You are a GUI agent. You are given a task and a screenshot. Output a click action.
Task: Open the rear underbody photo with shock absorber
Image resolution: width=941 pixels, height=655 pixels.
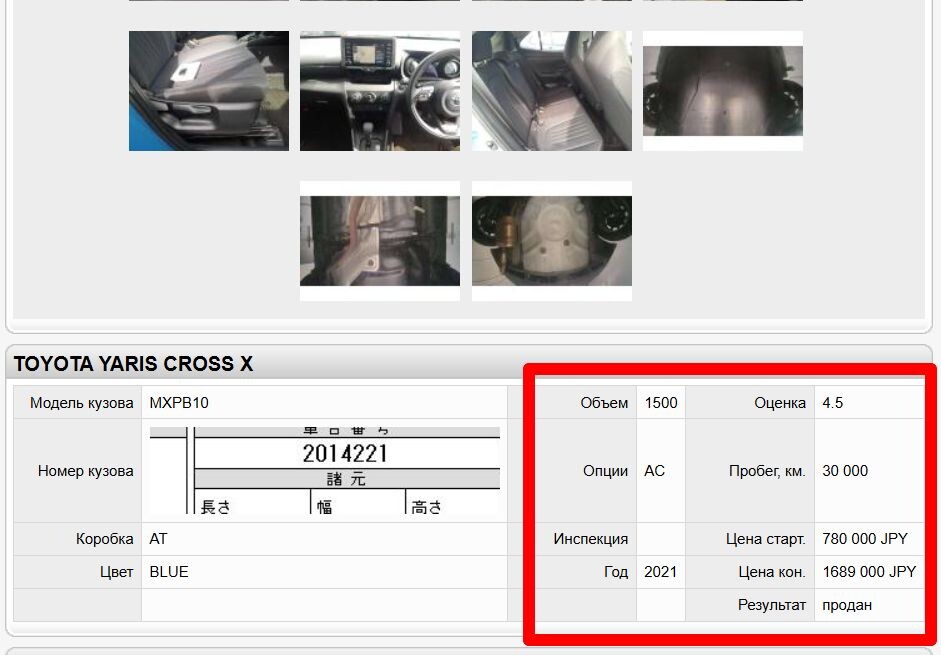click(552, 241)
